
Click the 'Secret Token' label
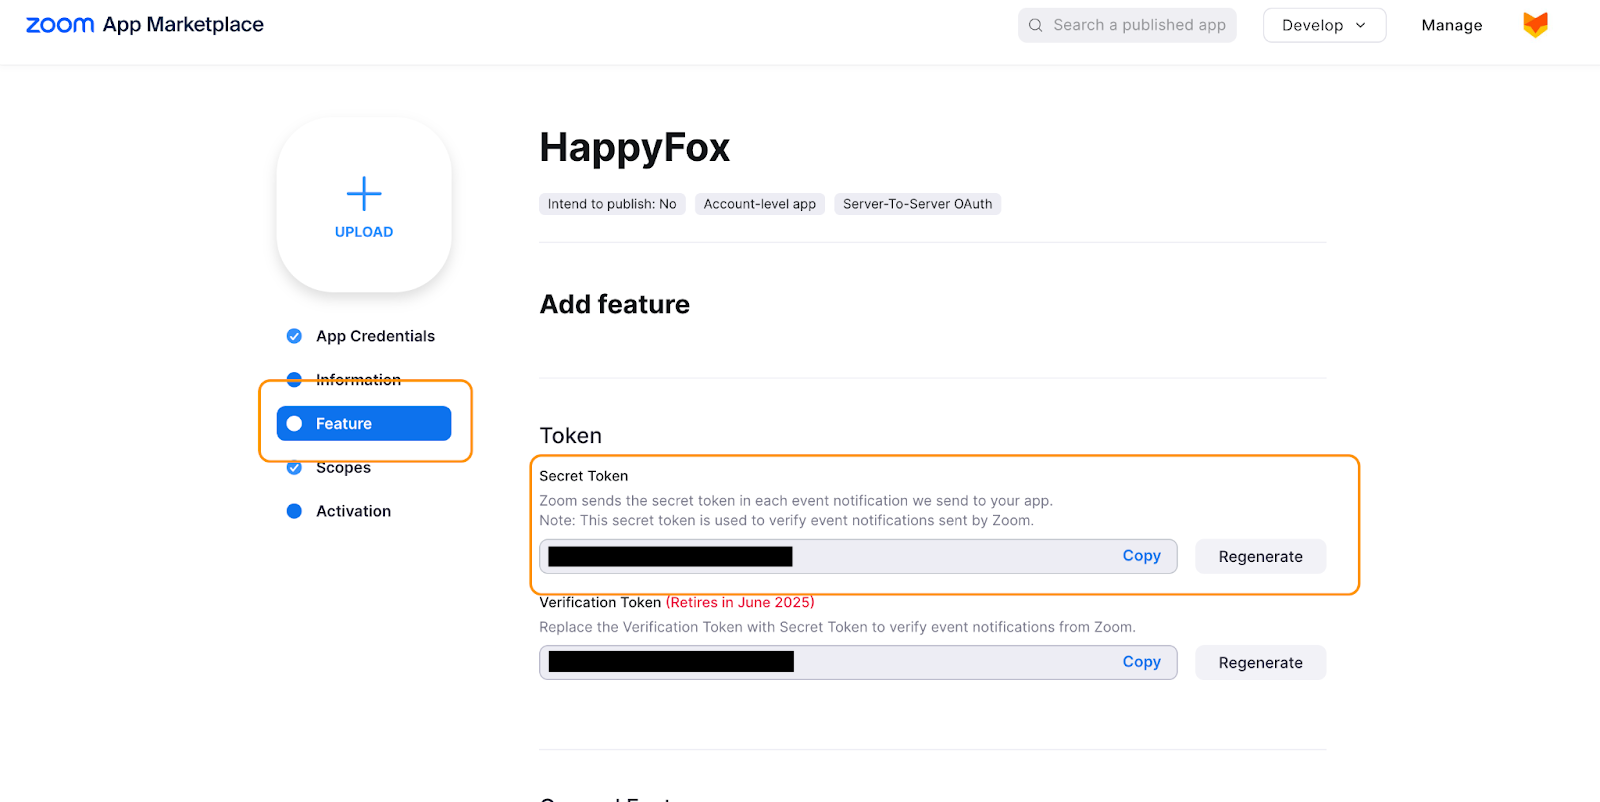point(584,476)
